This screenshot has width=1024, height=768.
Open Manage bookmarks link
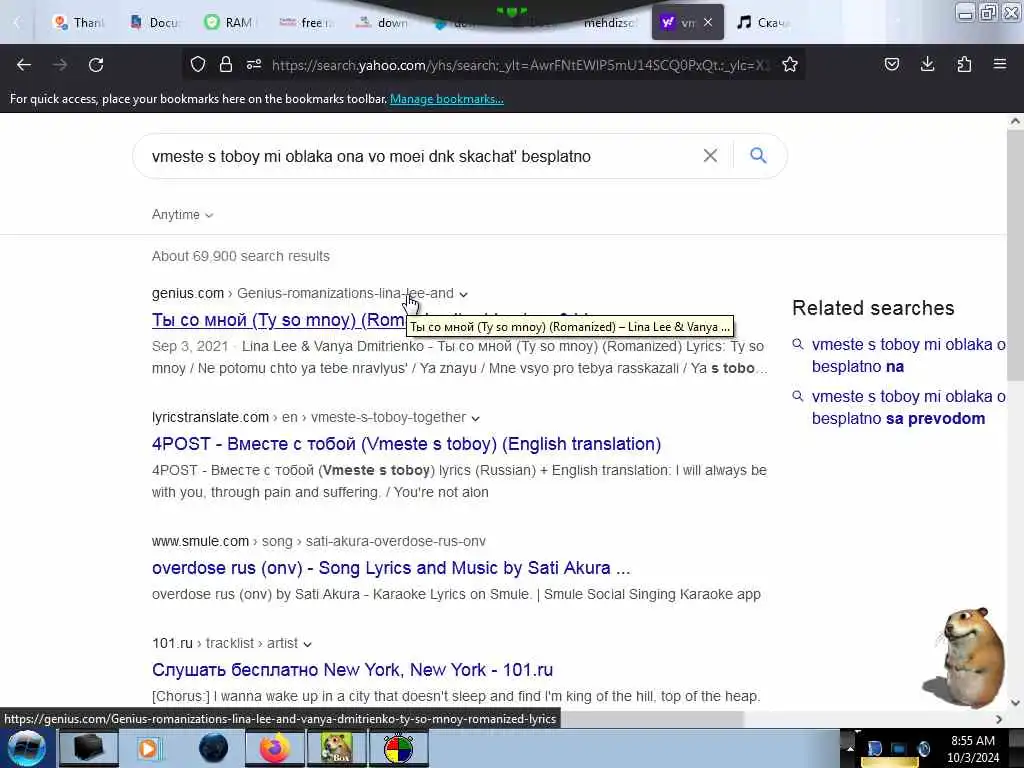(x=447, y=99)
